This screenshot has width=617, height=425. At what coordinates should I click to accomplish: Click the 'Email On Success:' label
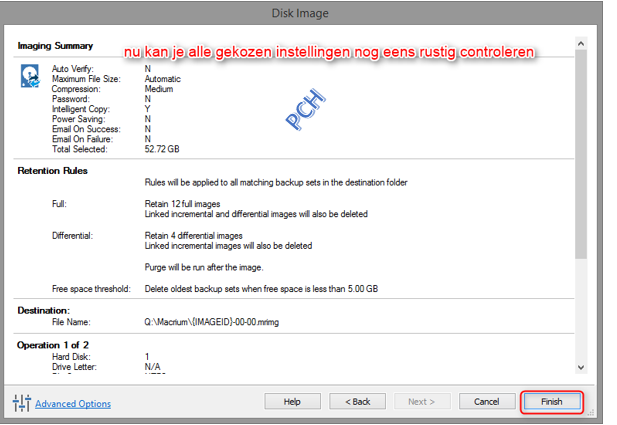tap(86, 129)
